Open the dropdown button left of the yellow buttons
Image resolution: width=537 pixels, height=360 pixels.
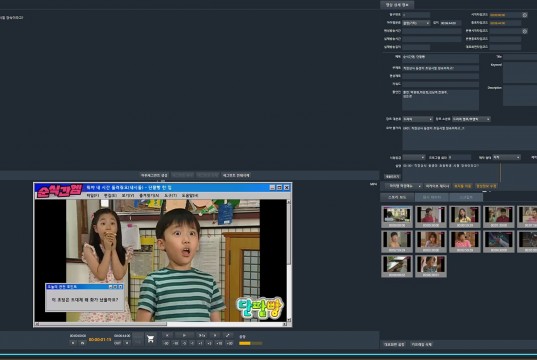(x=403, y=186)
